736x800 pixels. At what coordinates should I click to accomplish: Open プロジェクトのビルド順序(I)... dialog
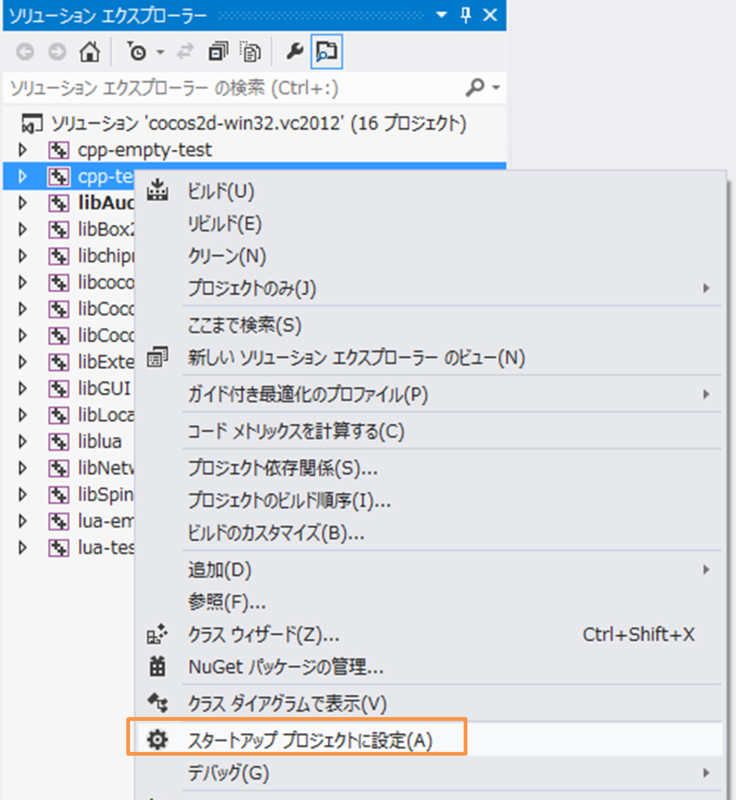click(x=429, y=501)
